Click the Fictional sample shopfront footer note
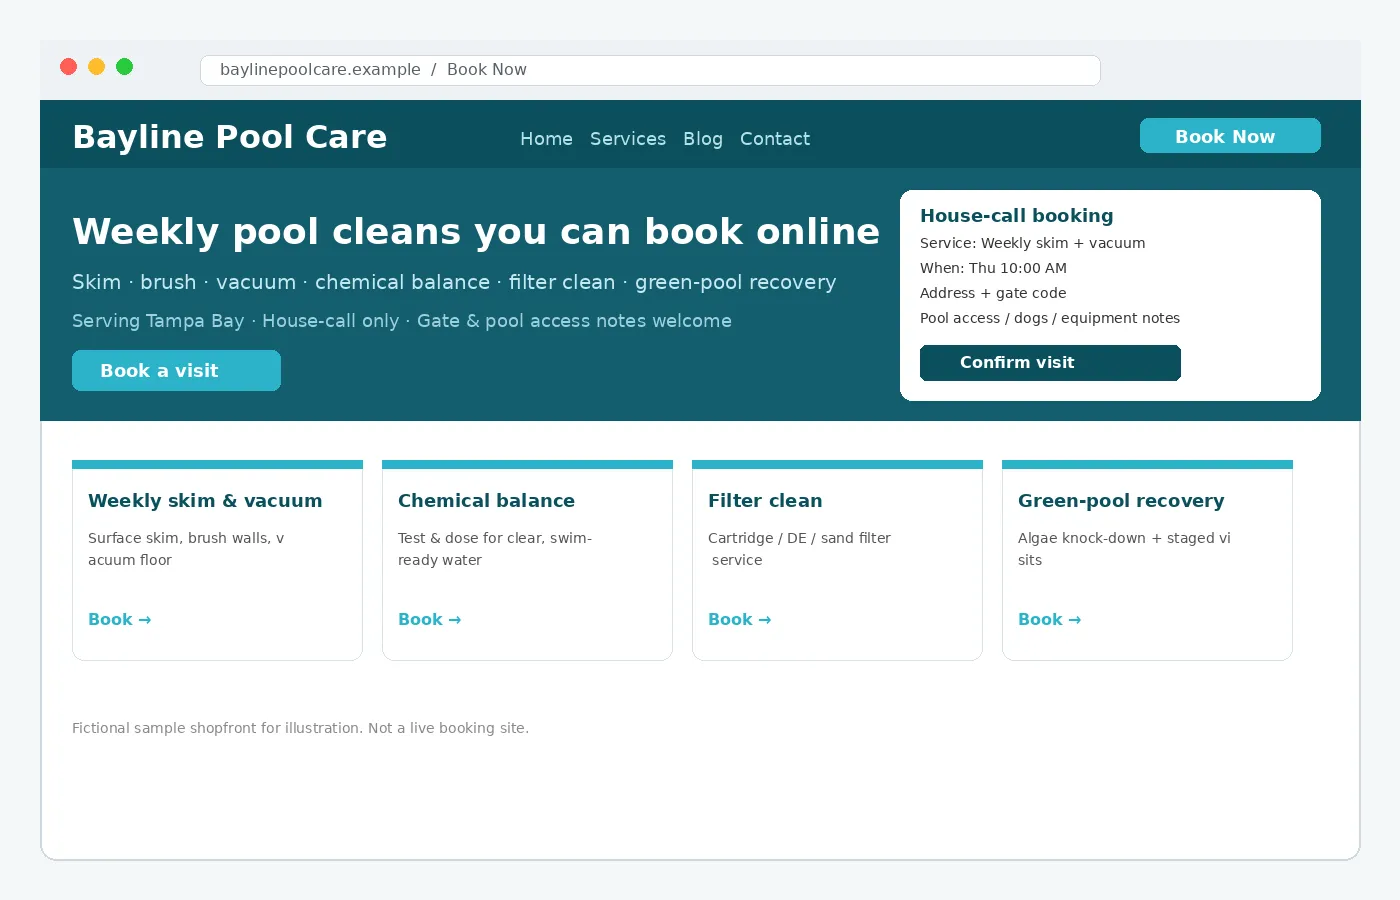 (x=300, y=728)
